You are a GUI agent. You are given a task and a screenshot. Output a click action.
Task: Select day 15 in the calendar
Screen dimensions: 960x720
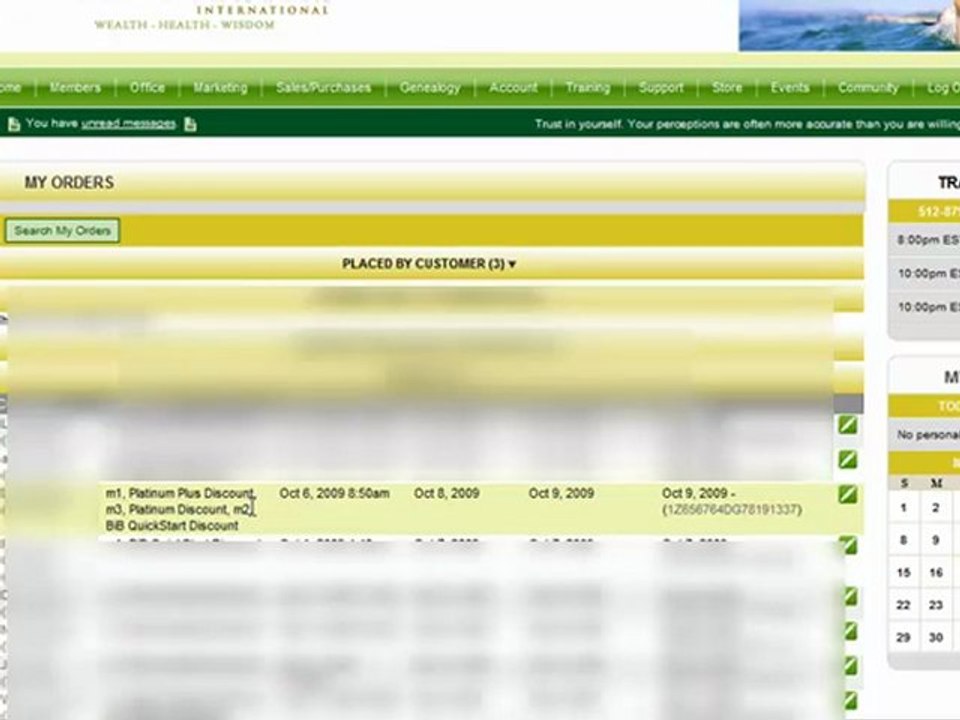click(904, 572)
